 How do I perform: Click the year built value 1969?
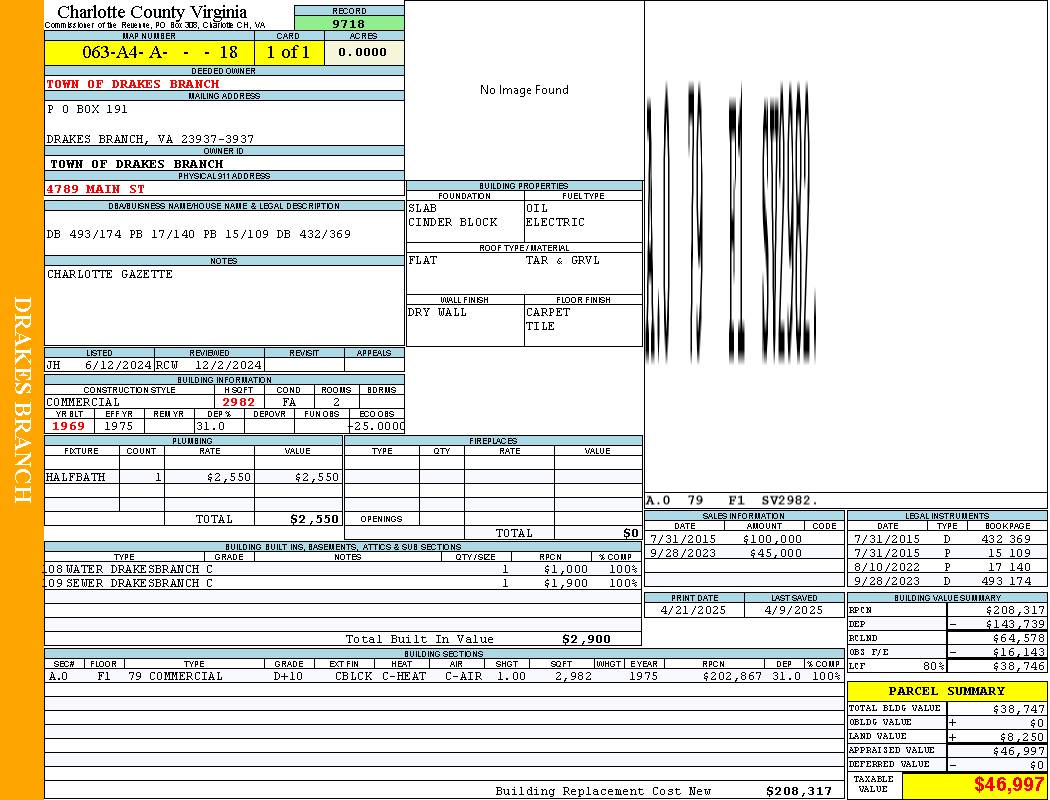click(x=68, y=426)
